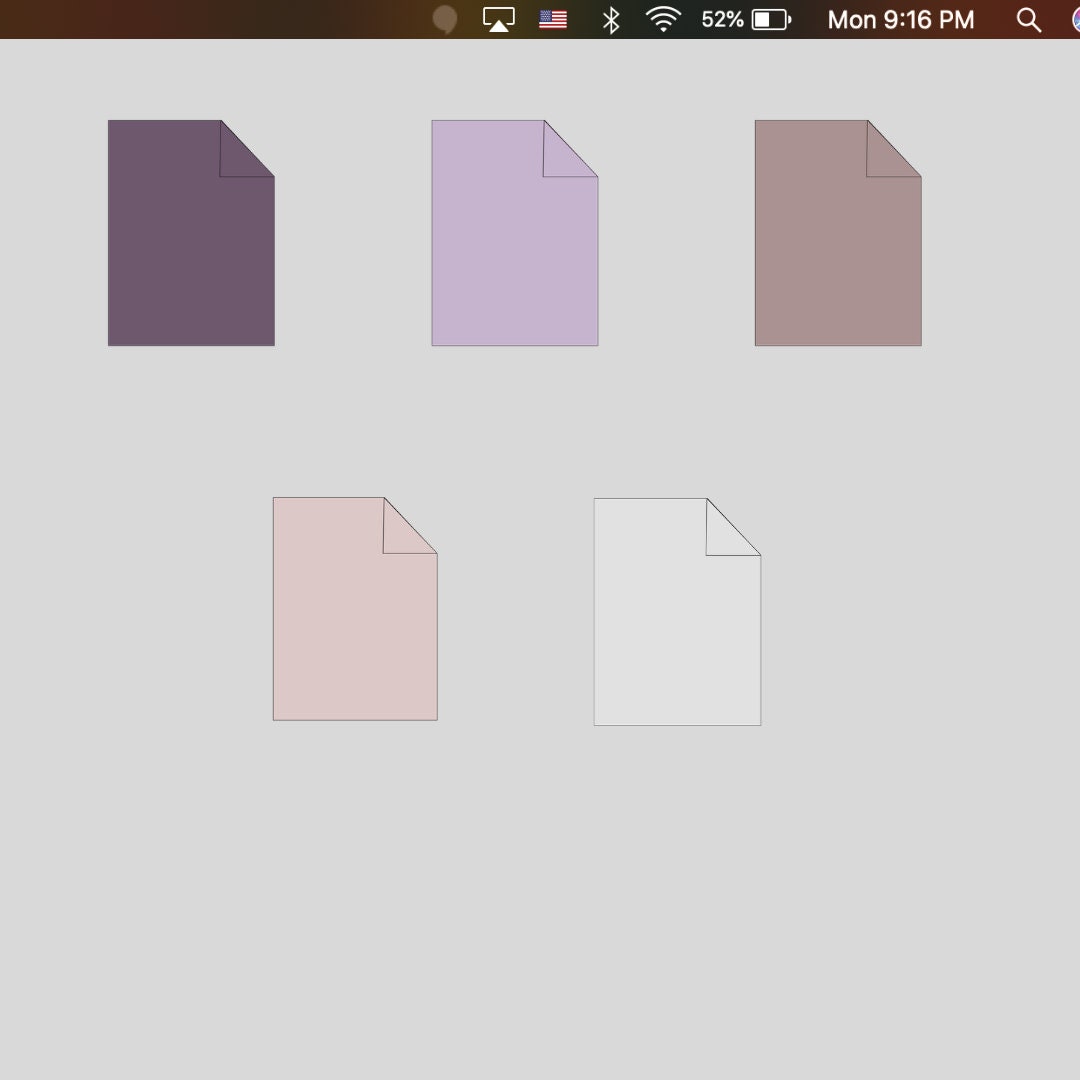Expand the clock showing Mon 9:16 PM
The height and width of the screenshot is (1080, 1080).
tap(899, 18)
